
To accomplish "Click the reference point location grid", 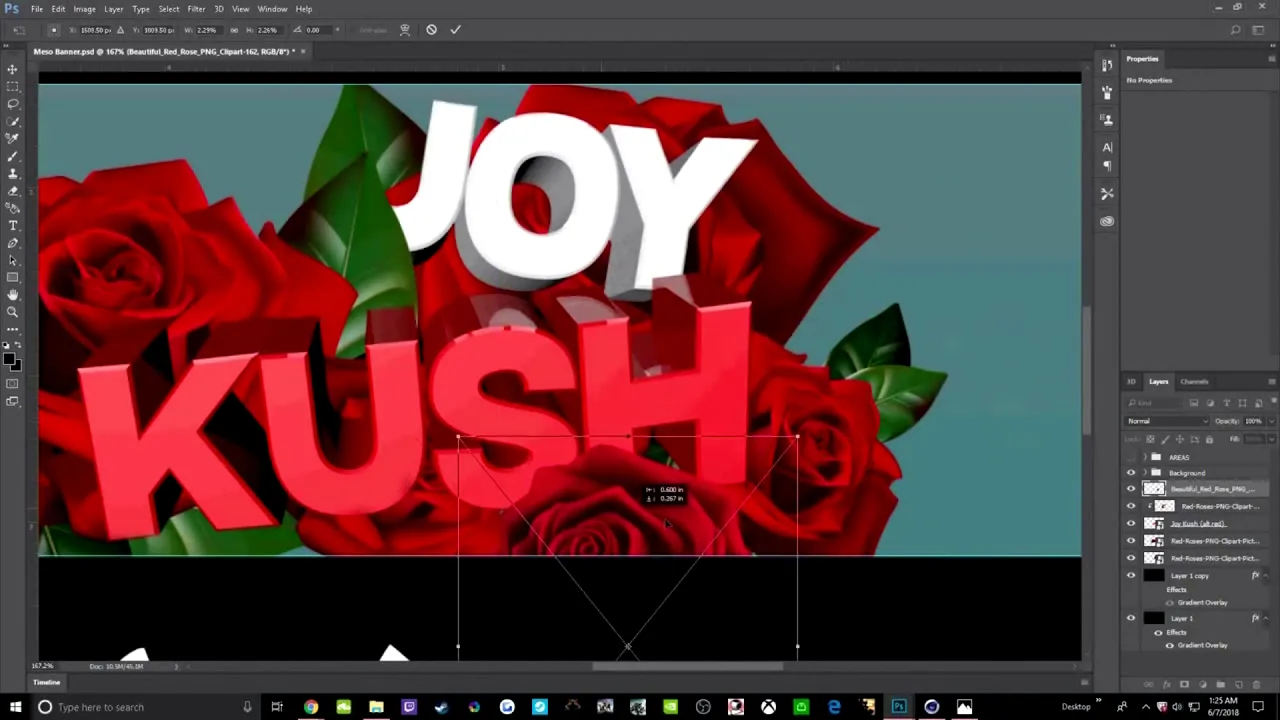I will pos(54,30).
